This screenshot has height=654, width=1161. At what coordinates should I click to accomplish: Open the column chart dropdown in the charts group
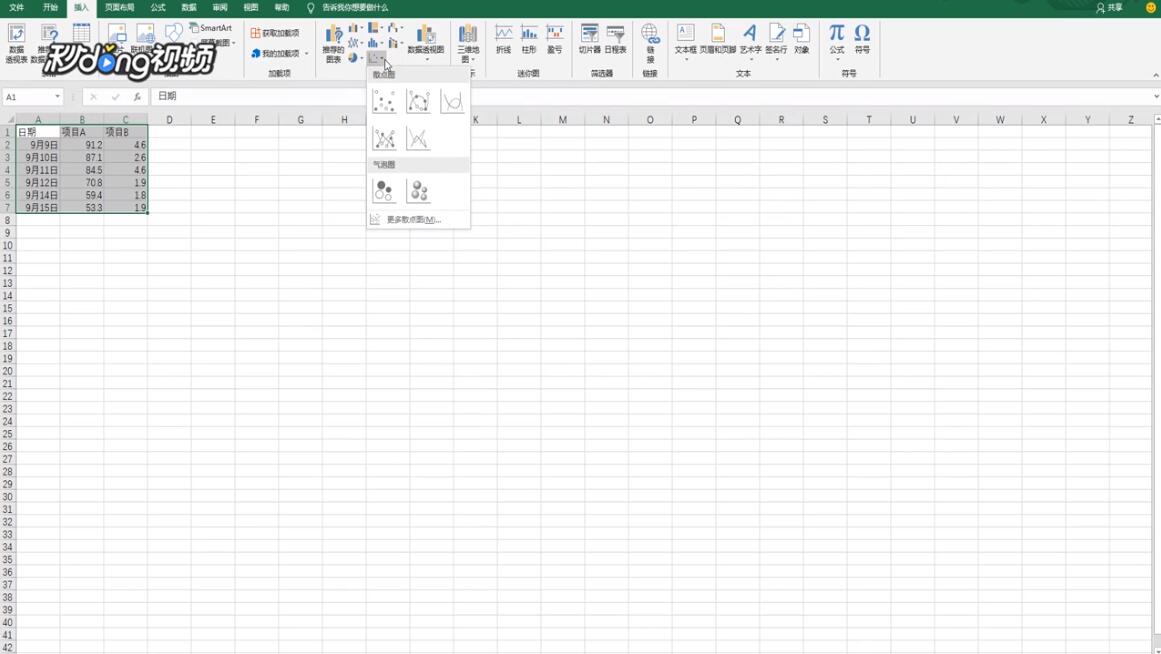coord(355,28)
